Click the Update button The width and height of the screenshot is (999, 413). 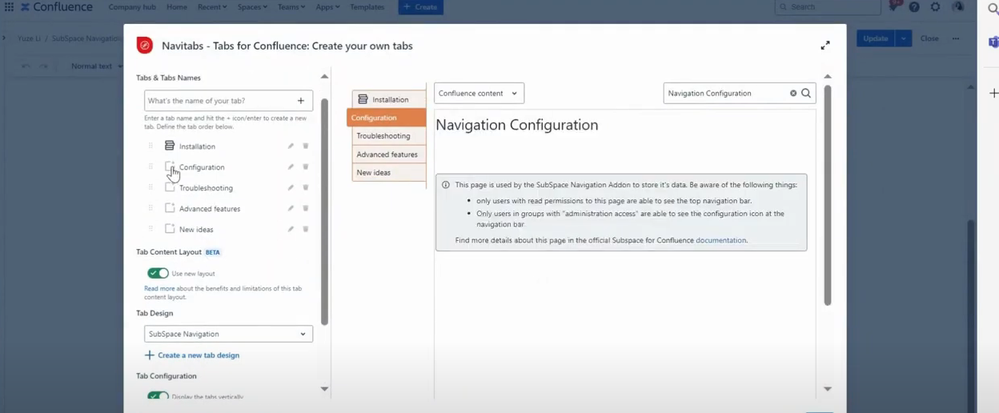(875, 38)
